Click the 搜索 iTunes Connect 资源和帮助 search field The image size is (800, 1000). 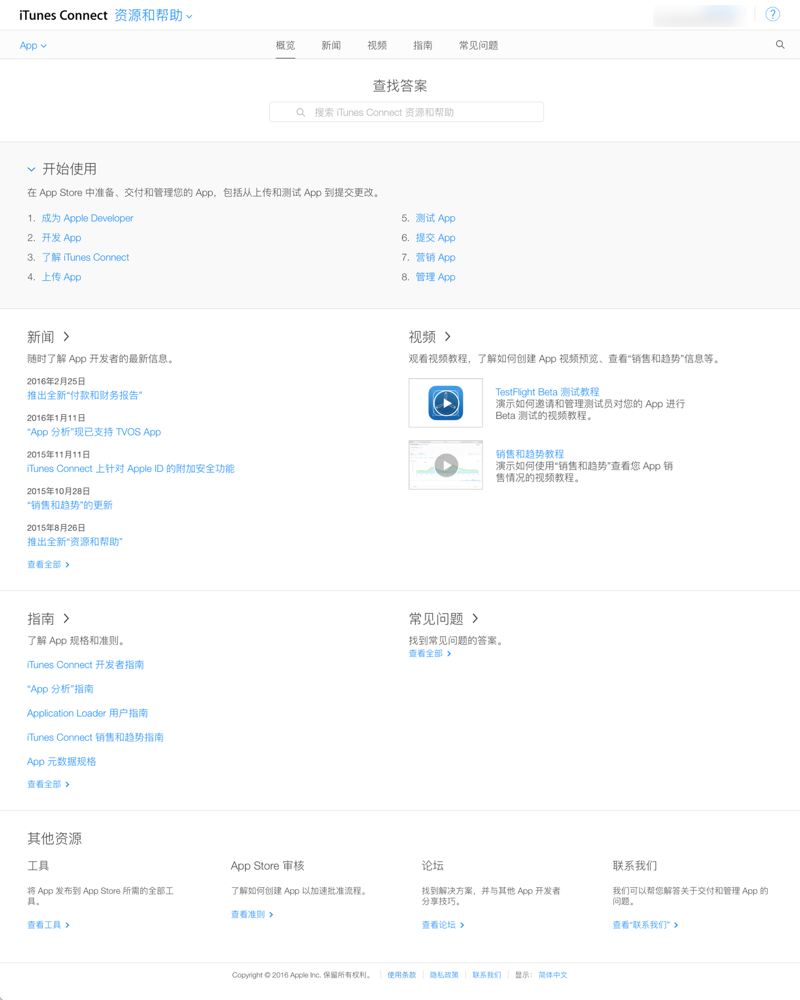click(406, 112)
